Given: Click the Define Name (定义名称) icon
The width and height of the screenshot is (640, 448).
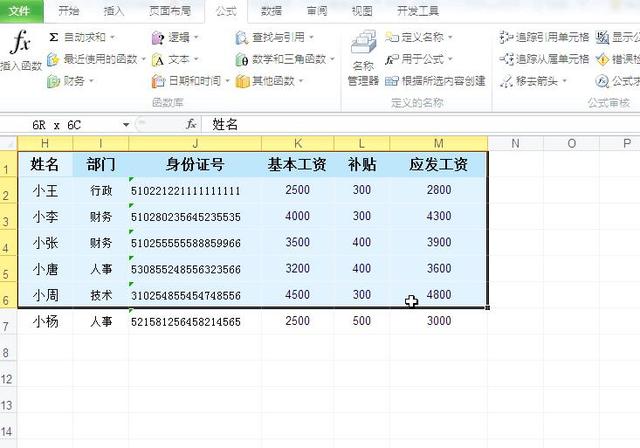Looking at the screenshot, I should click(x=392, y=38).
